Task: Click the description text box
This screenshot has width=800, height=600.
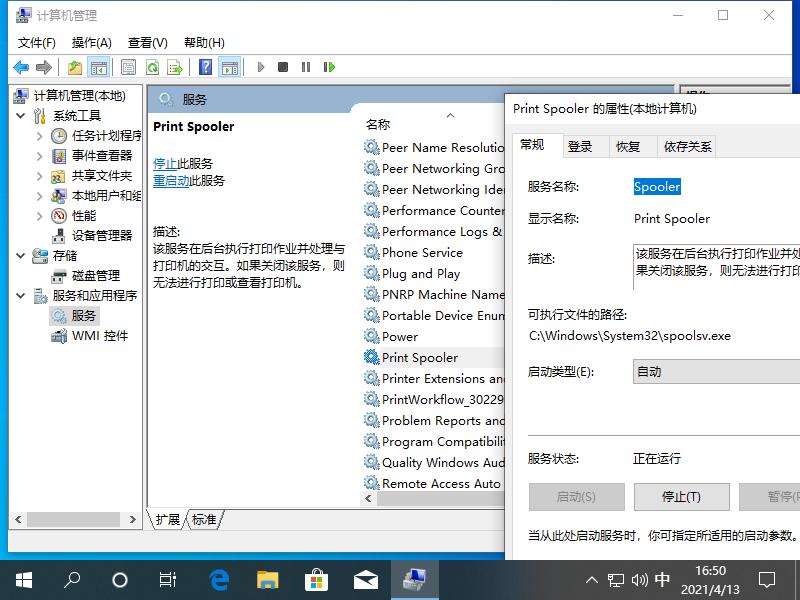Action: [716, 267]
